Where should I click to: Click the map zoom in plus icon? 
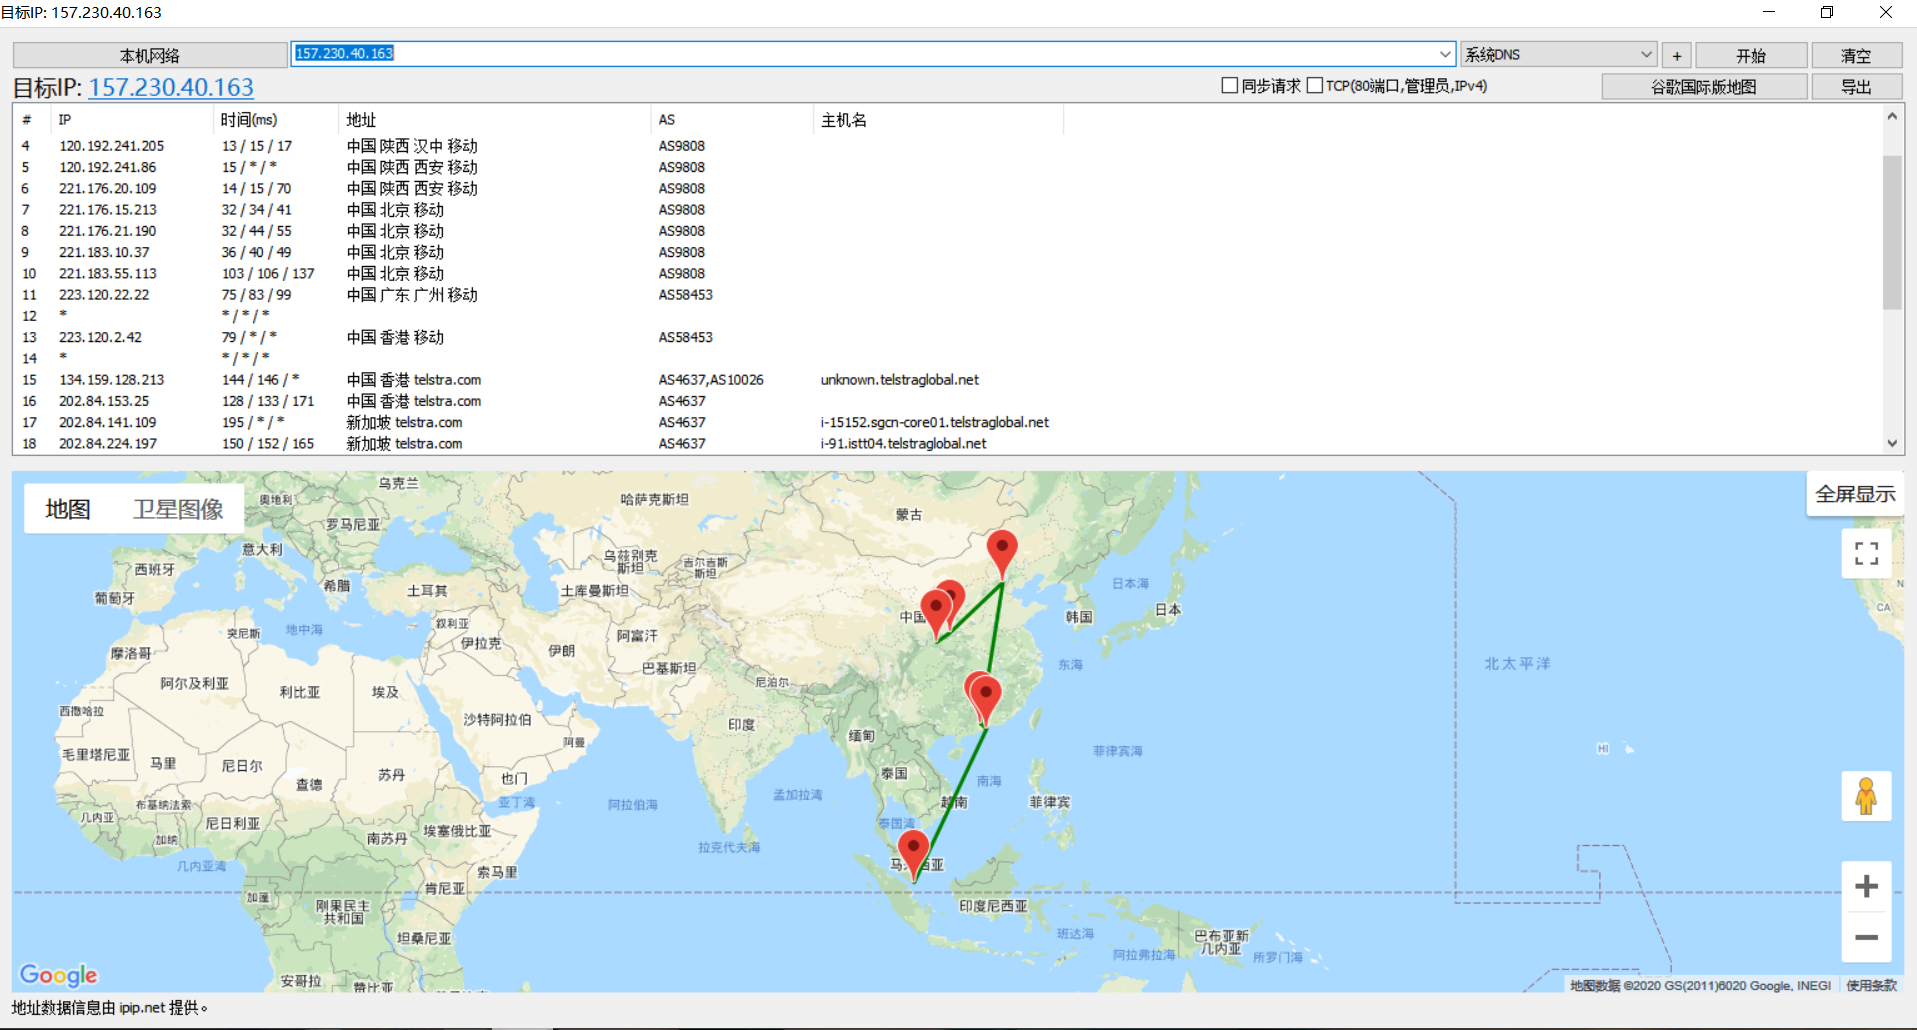pos(1866,886)
